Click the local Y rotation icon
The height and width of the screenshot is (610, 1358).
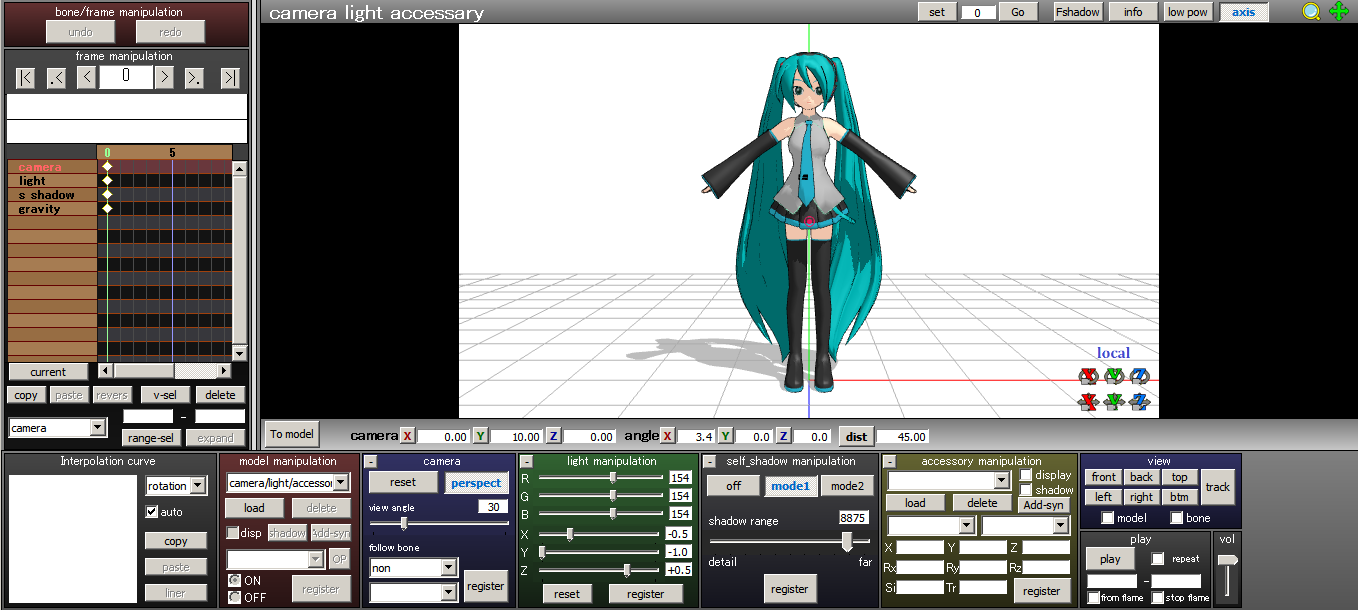click(x=1114, y=376)
